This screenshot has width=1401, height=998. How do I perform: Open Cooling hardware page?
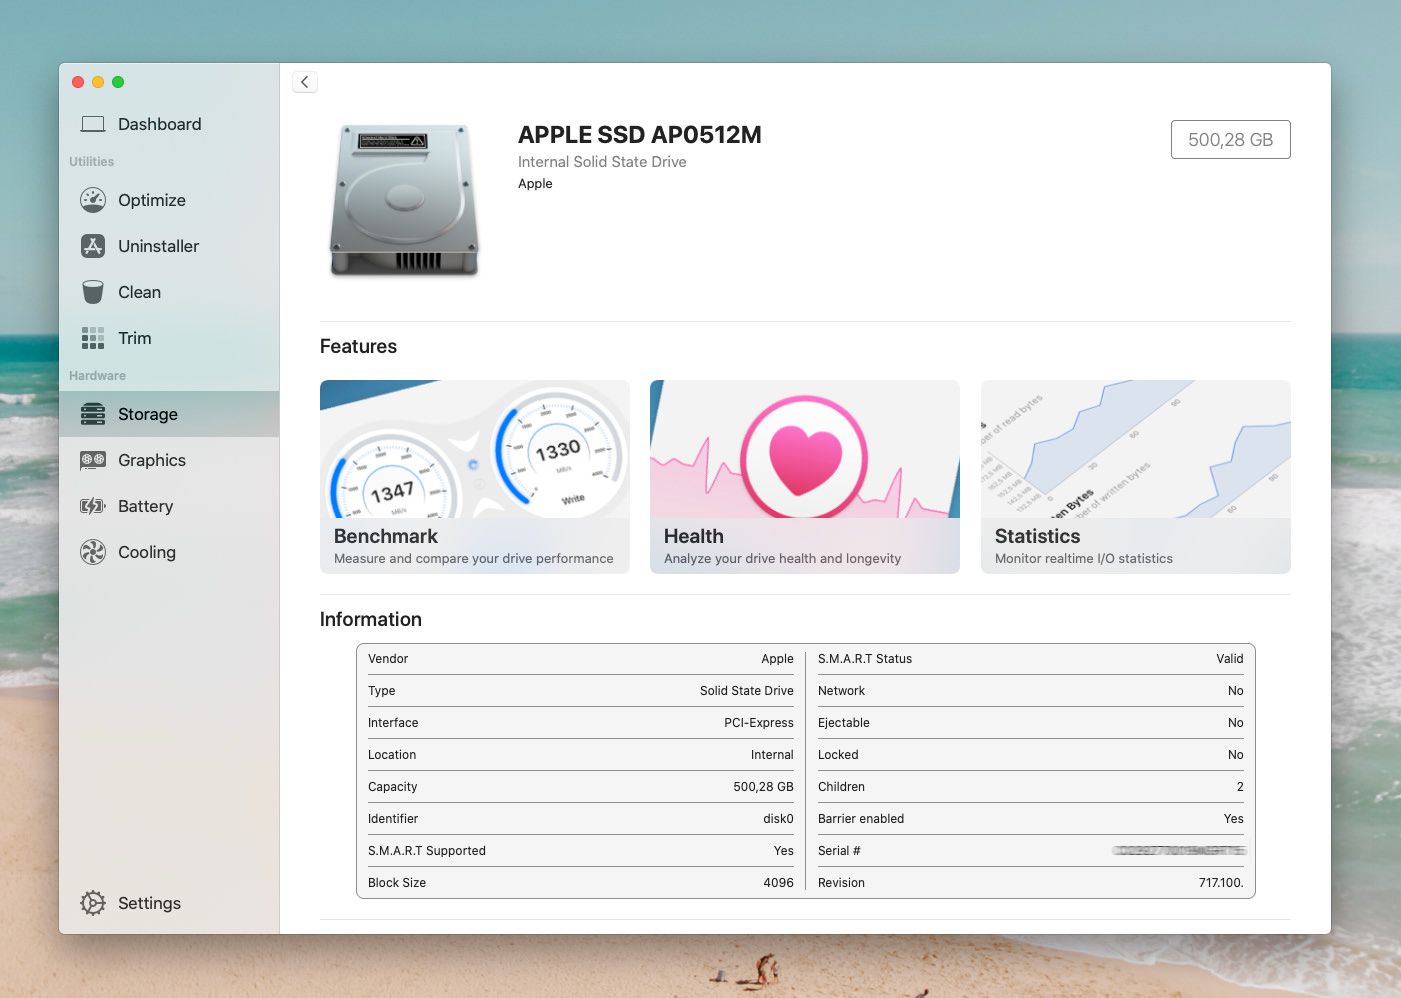(x=169, y=552)
